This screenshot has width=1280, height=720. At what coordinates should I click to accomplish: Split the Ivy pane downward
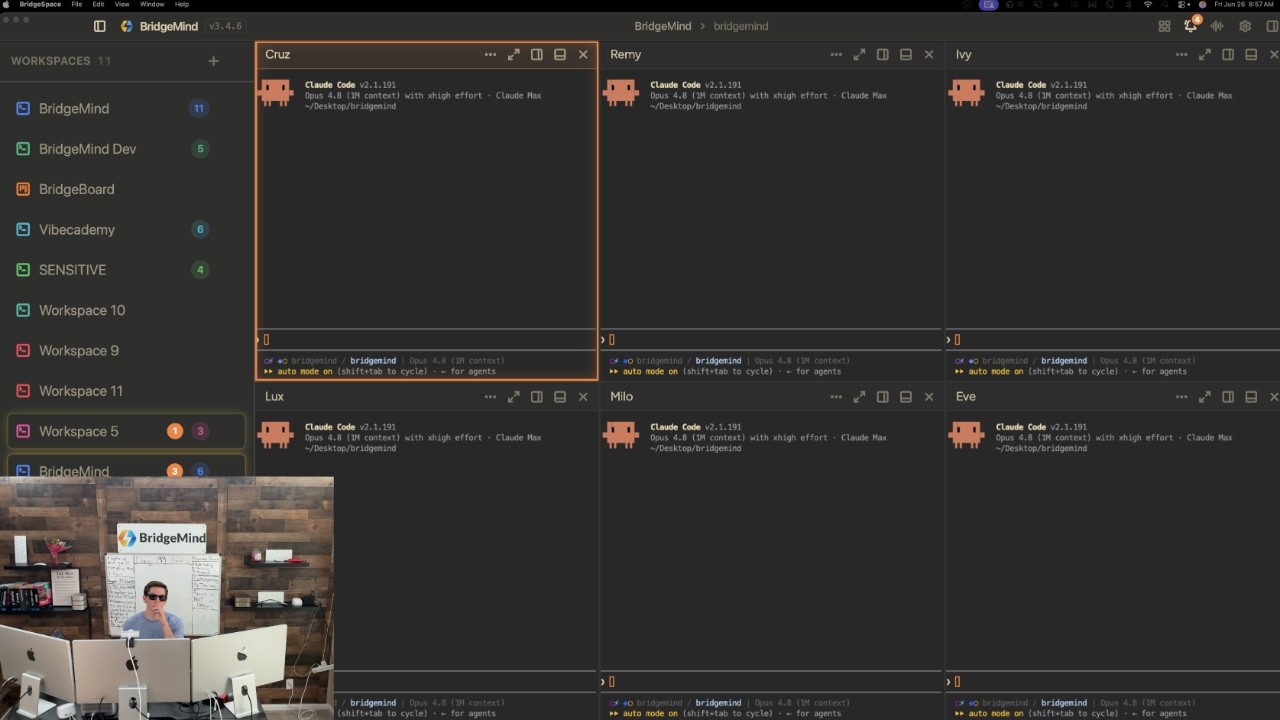(1251, 55)
